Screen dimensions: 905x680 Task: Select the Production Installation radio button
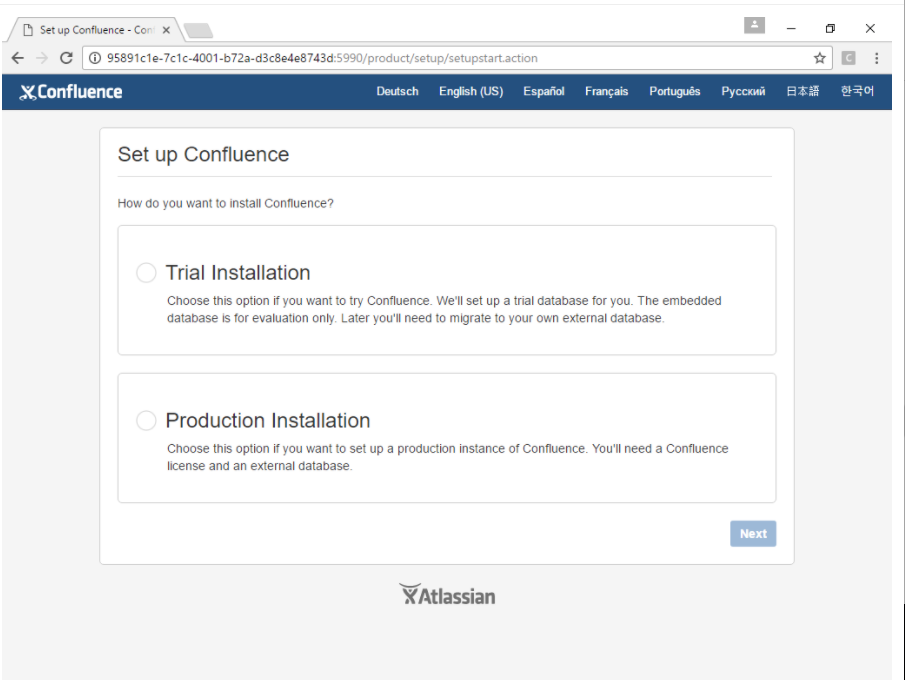[x=146, y=420]
